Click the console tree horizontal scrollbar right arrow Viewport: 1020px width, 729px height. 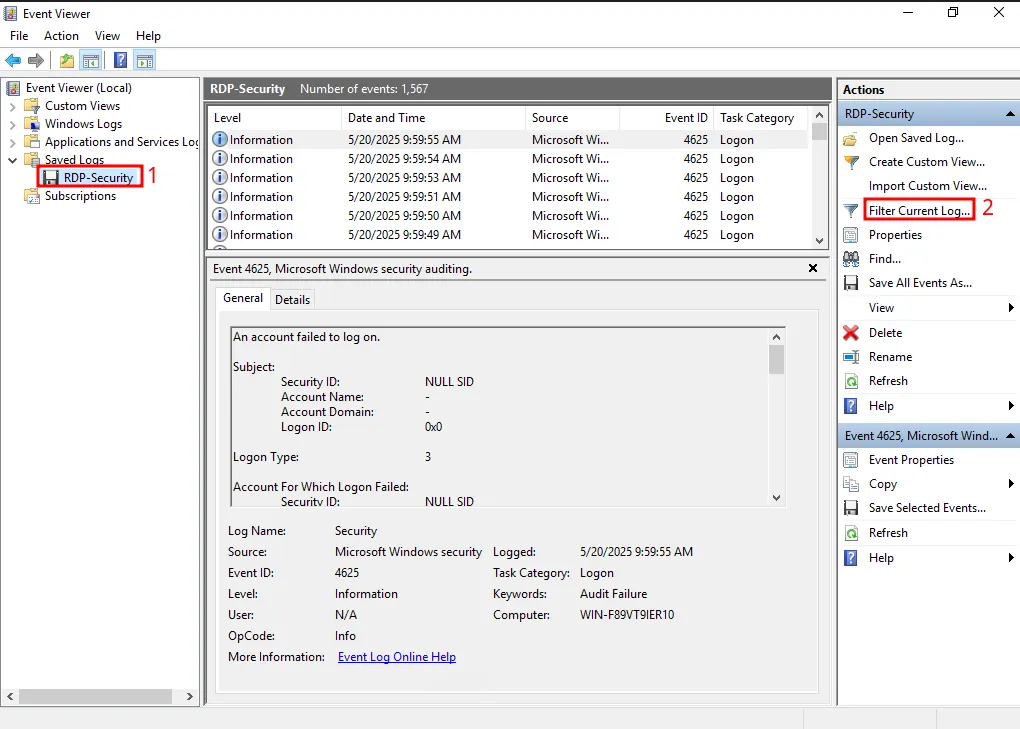[x=189, y=696]
